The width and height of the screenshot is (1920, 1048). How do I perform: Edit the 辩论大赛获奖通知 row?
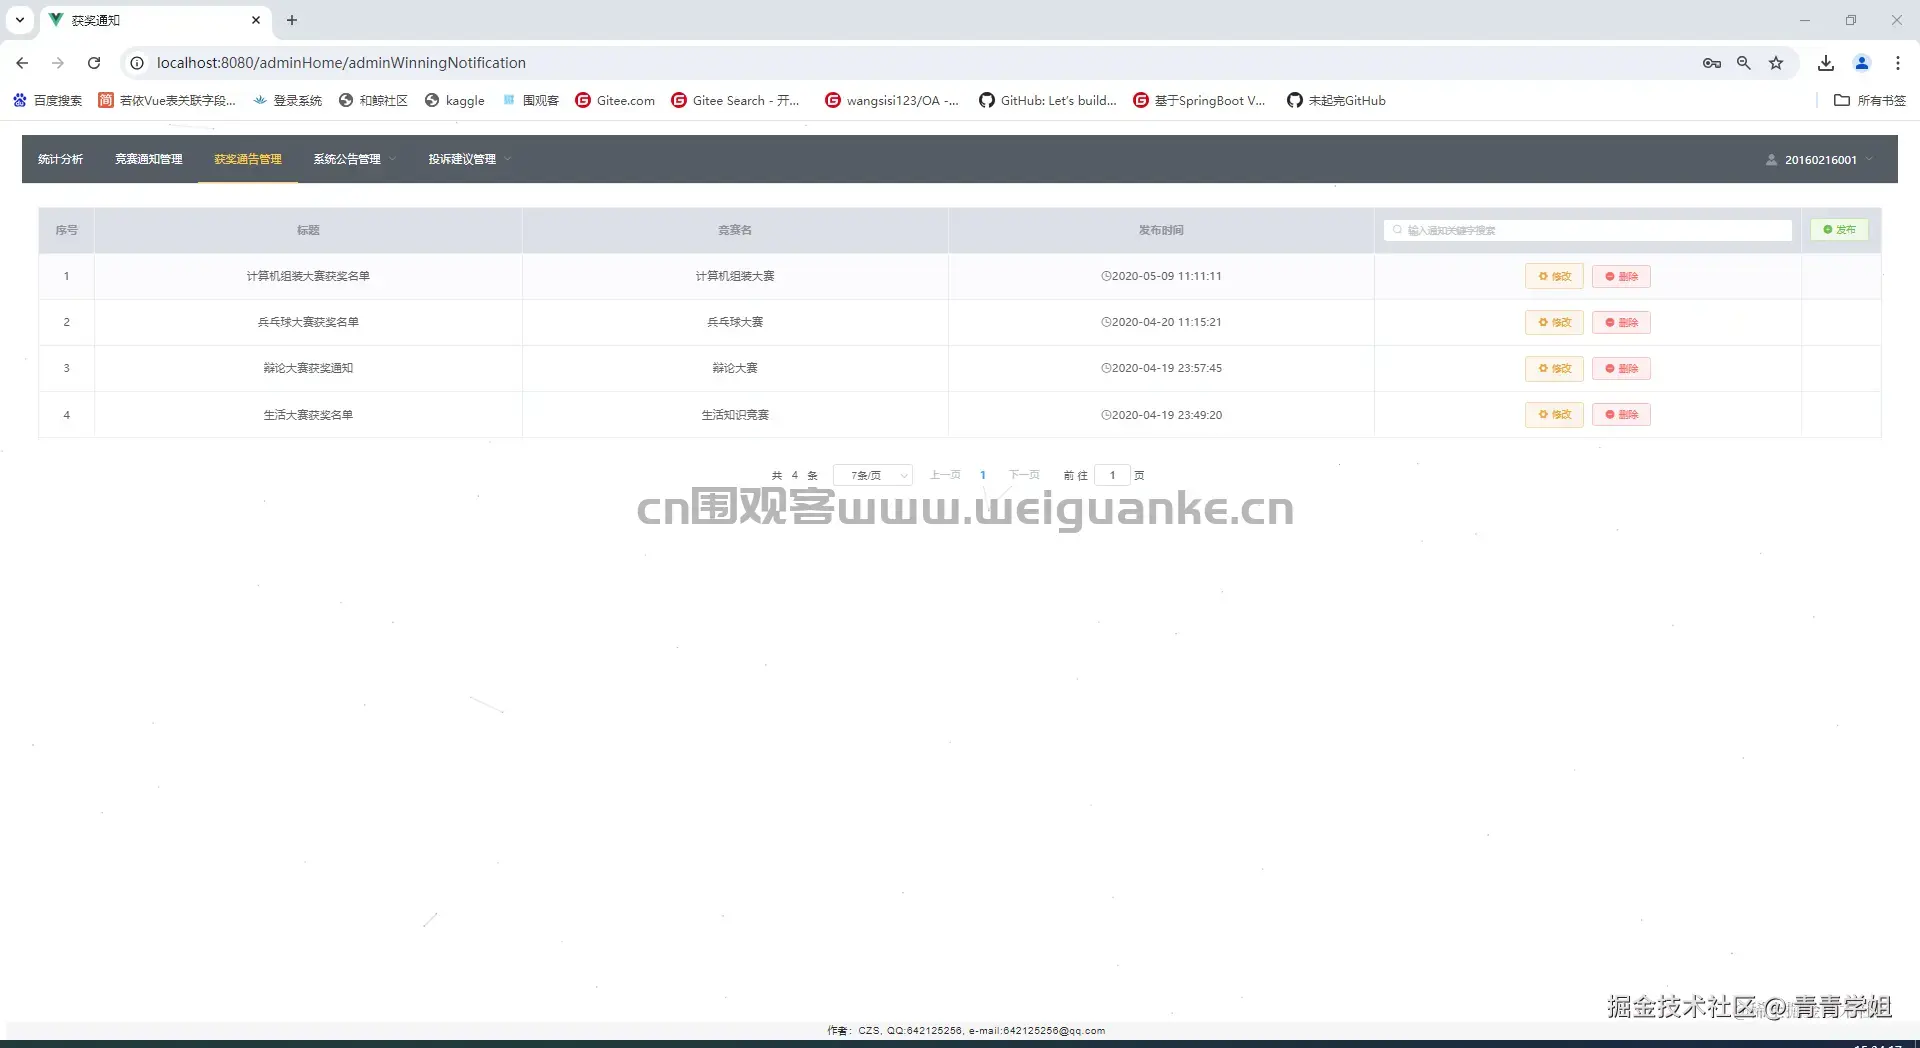1554,368
